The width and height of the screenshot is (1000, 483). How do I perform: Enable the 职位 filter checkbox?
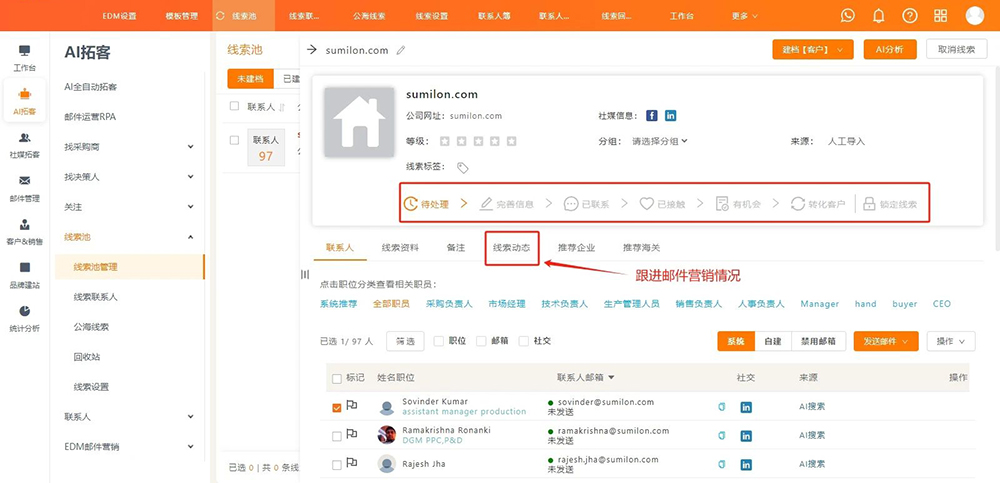coord(438,341)
